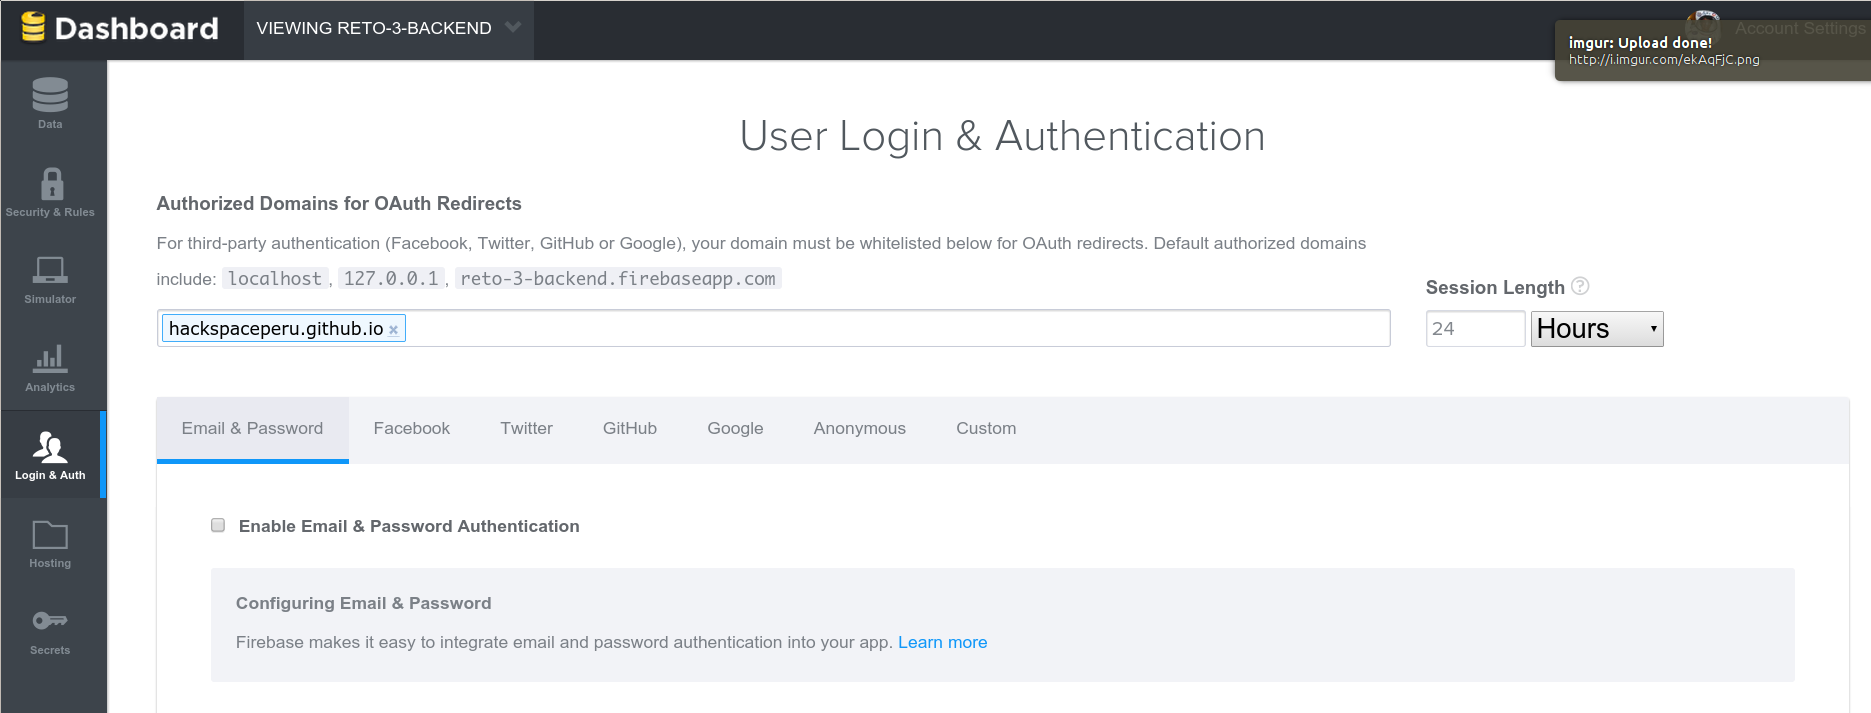Switch to Email & Password tab
This screenshot has width=1871, height=713.
252,429
